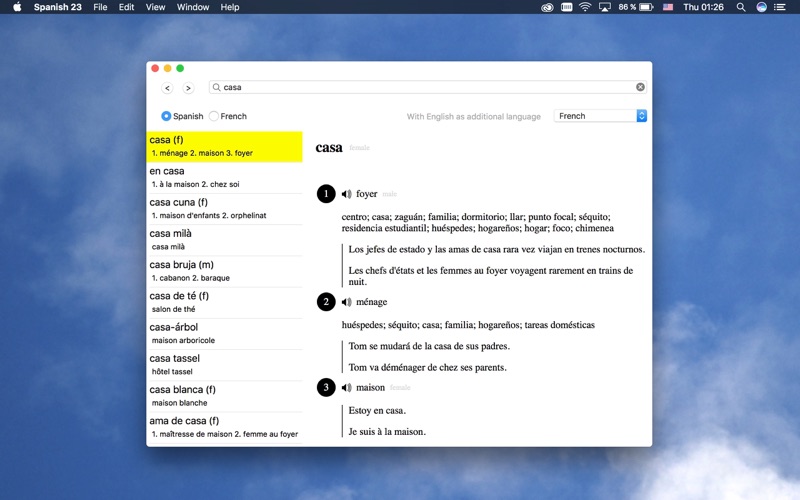800x500 pixels.
Task: Select the 'casa bruja (m)' entry
Action: [x=224, y=271]
